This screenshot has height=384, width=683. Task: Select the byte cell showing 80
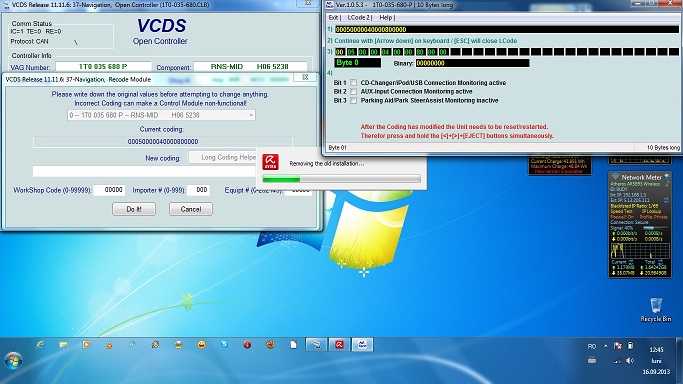[x=420, y=52]
